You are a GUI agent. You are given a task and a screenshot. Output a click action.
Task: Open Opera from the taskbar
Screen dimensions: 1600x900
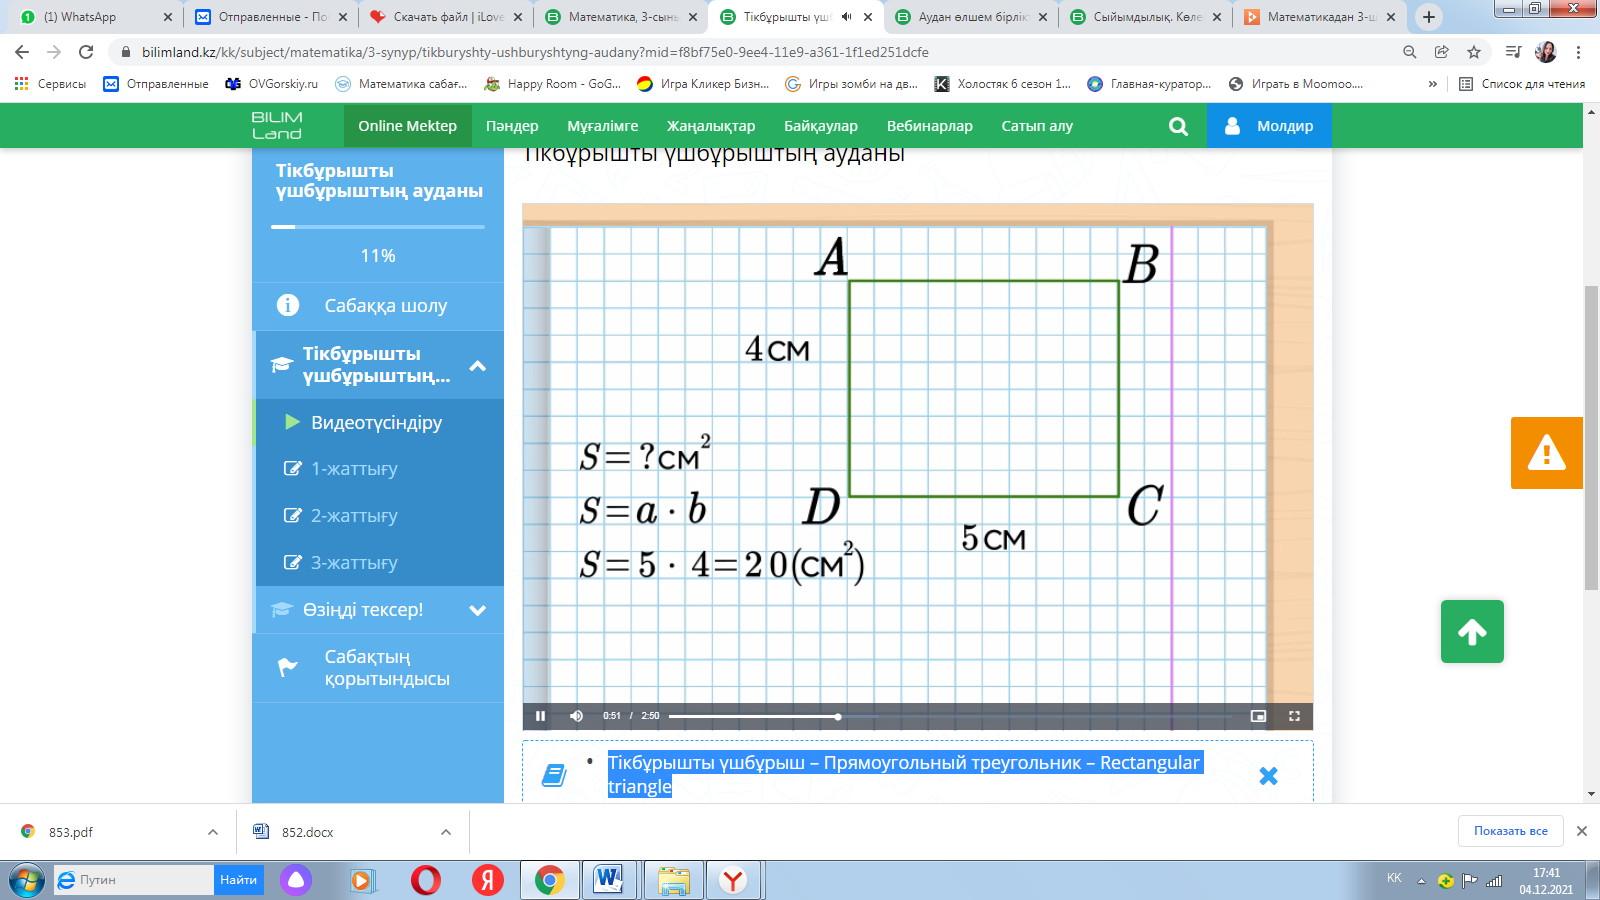[426, 880]
